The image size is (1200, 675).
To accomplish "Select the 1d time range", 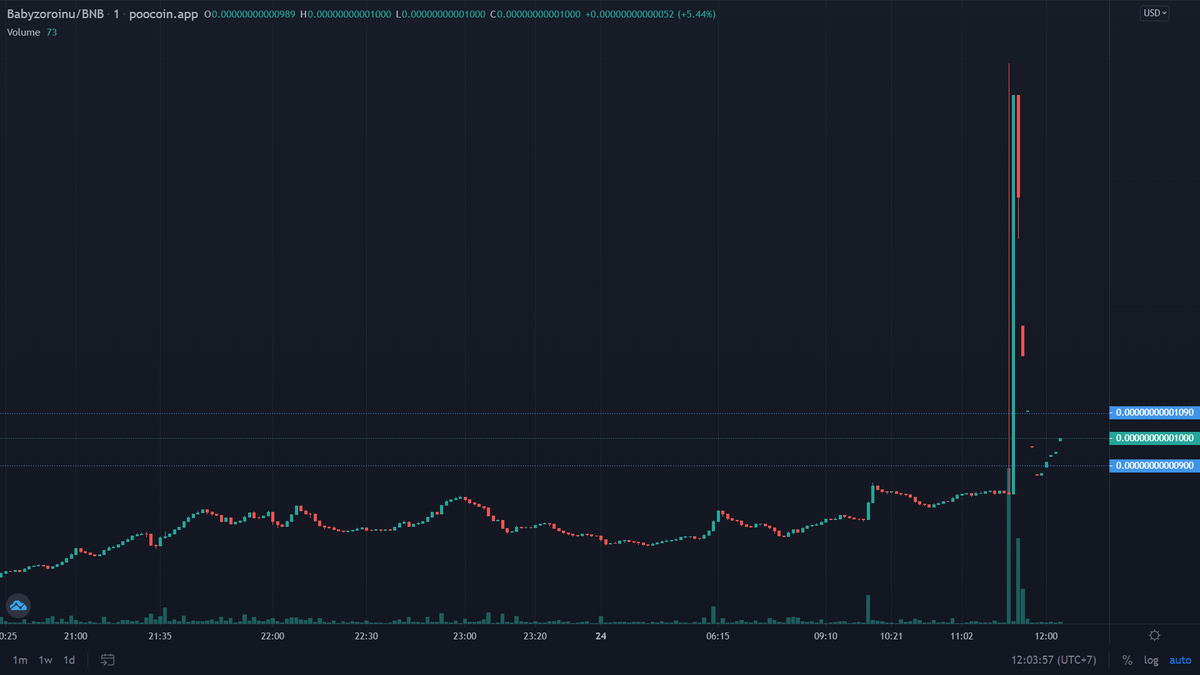I will (x=69, y=660).
